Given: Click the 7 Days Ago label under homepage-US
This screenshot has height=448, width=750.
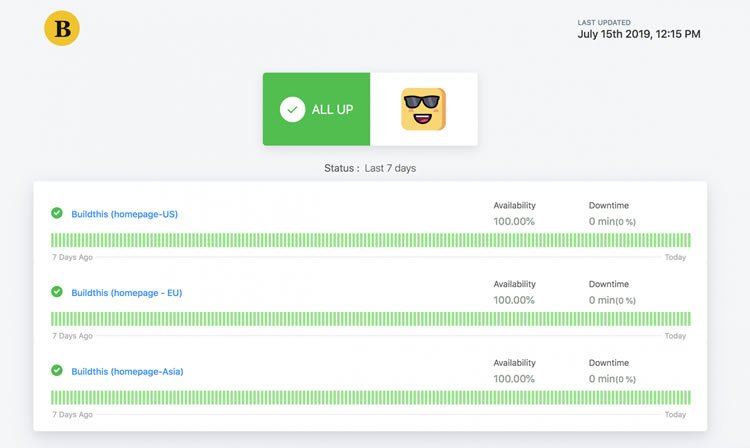Looking at the screenshot, I should point(72,257).
